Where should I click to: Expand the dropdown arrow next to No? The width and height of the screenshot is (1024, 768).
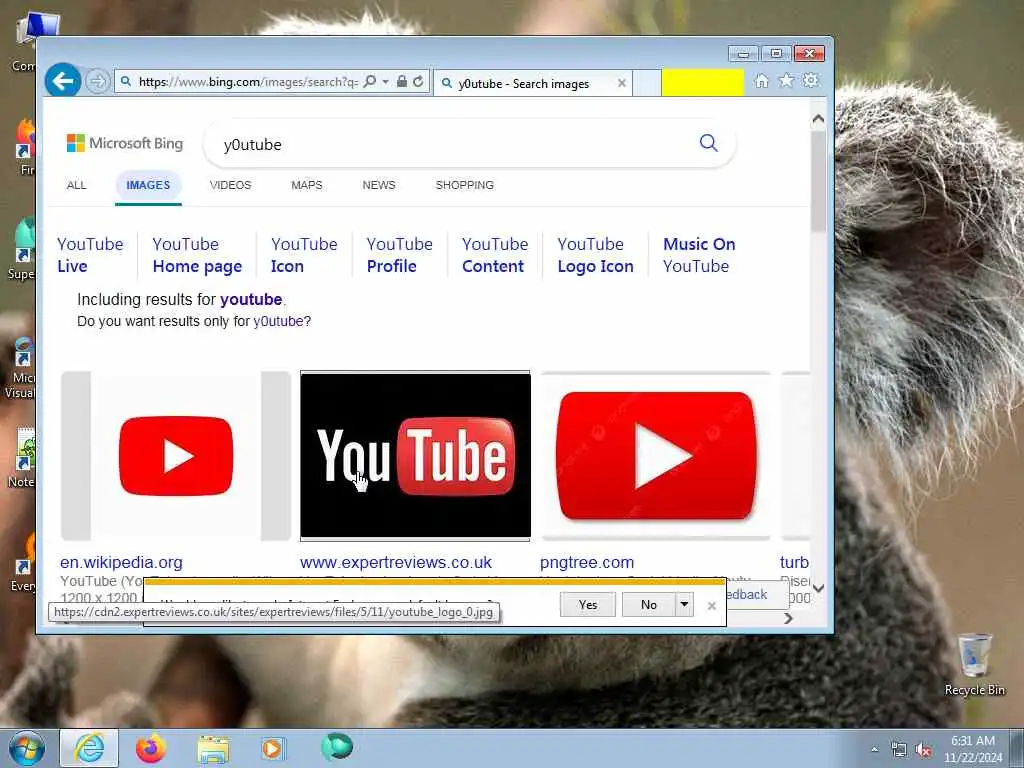coord(684,605)
